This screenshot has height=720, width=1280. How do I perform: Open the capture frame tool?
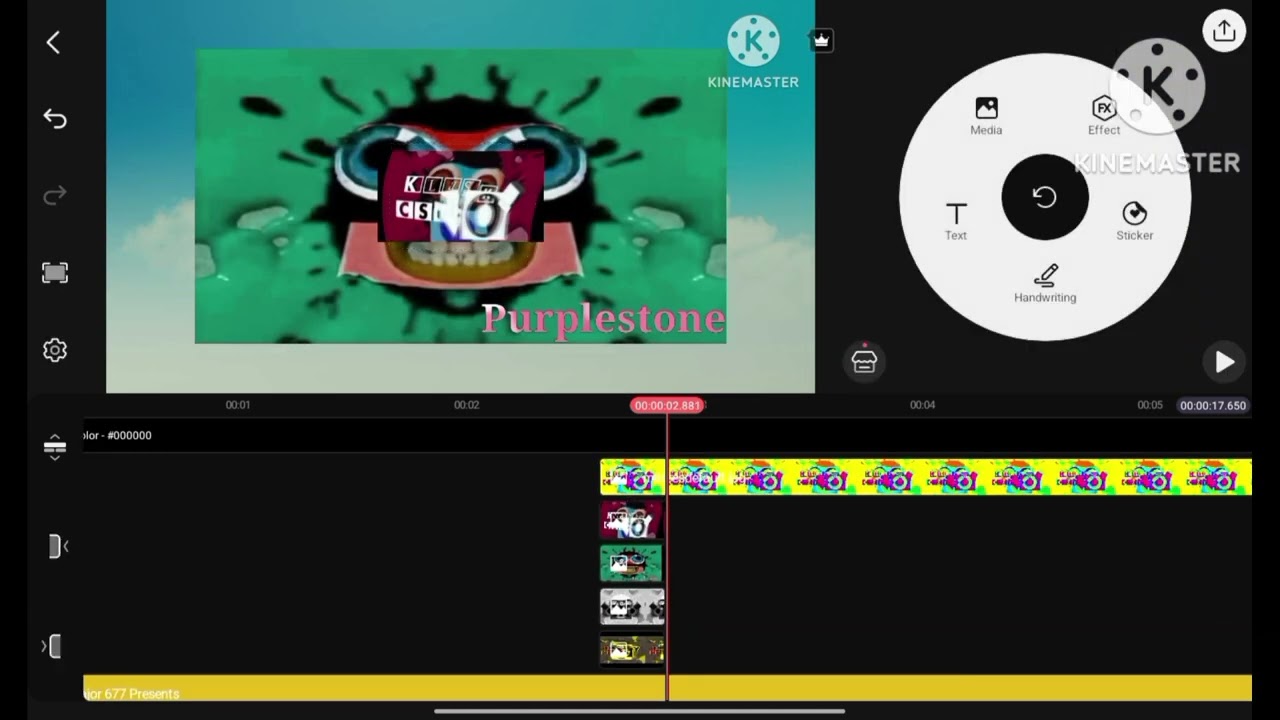tap(54, 273)
